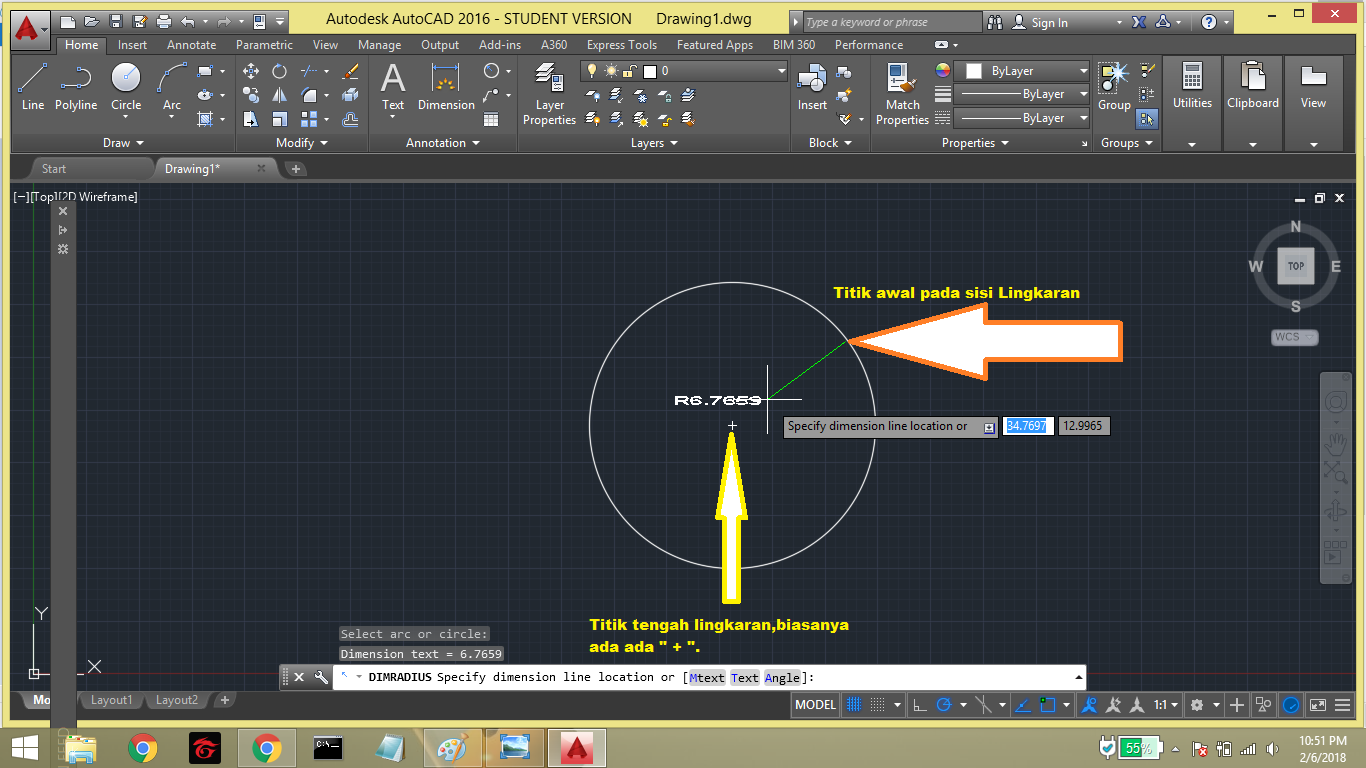This screenshot has height=768, width=1366.
Task: Click the Plot (print) icon
Action: point(163,21)
